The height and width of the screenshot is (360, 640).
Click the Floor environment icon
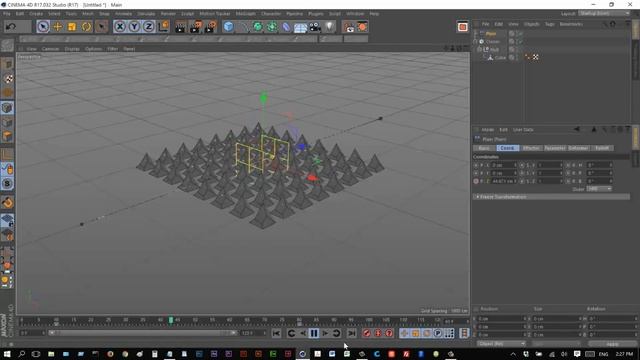(300, 27)
